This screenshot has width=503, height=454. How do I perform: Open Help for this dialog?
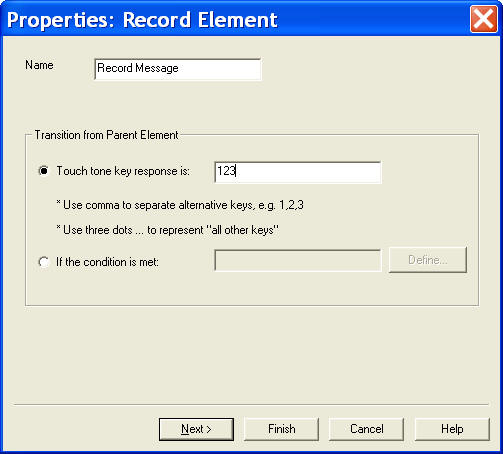tap(452, 429)
